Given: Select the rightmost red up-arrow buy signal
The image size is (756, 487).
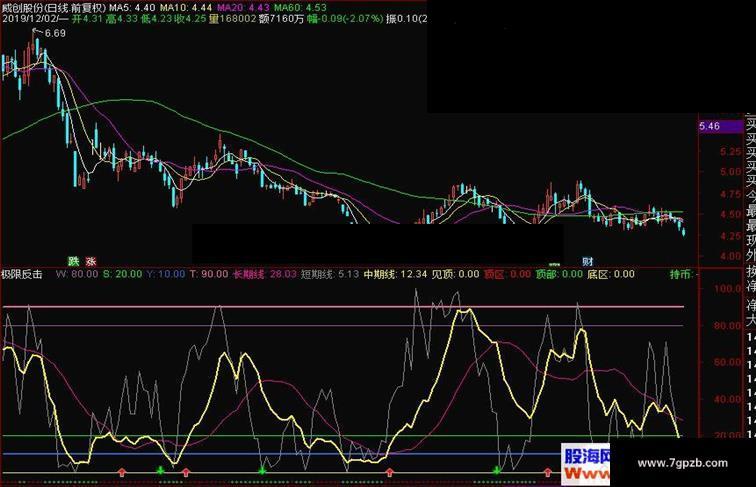Looking at the screenshot, I should click(x=548, y=472).
